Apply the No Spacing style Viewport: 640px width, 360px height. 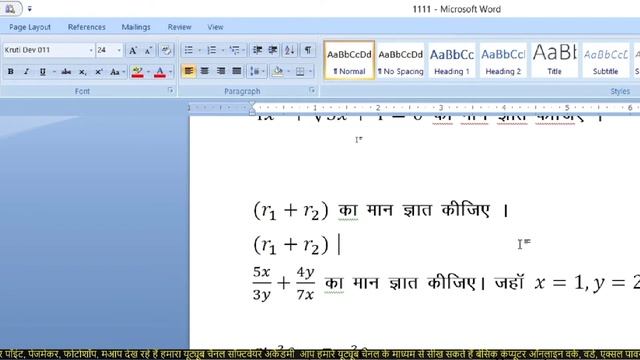tap(400, 60)
